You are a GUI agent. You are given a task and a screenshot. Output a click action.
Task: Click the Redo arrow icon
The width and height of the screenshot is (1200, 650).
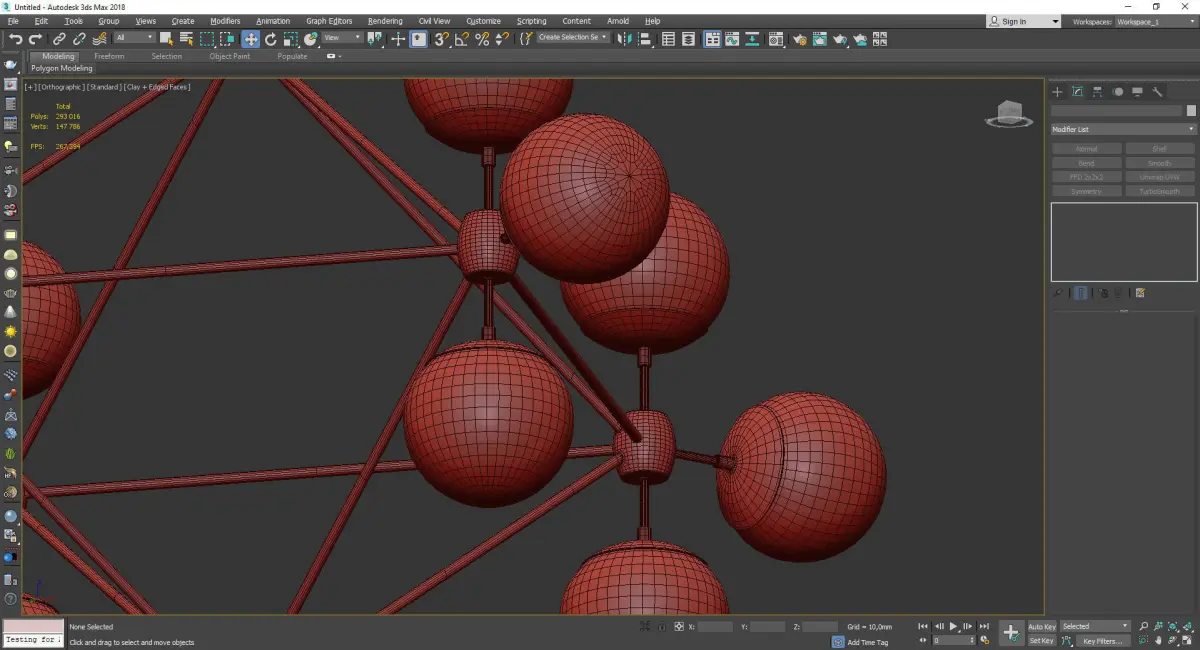35,39
